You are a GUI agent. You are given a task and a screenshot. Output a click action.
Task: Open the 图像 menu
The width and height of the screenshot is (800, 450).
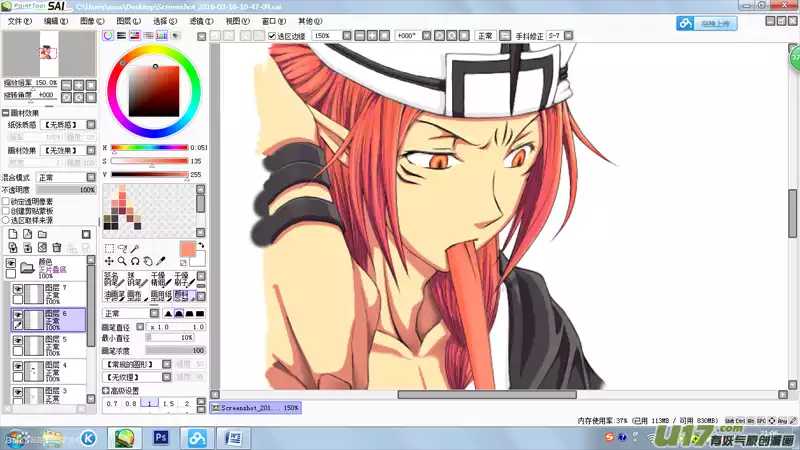coord(92,21)
